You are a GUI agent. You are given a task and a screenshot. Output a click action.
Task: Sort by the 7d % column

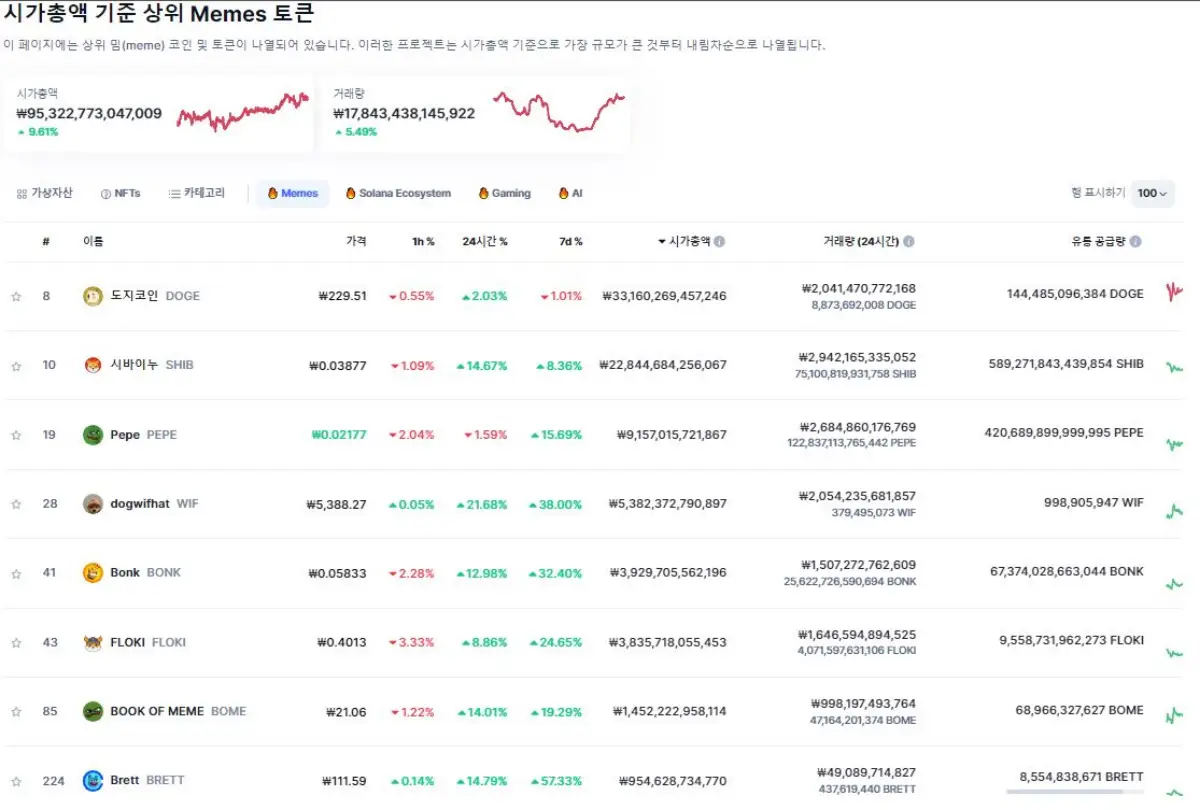[x=571, y=242]
